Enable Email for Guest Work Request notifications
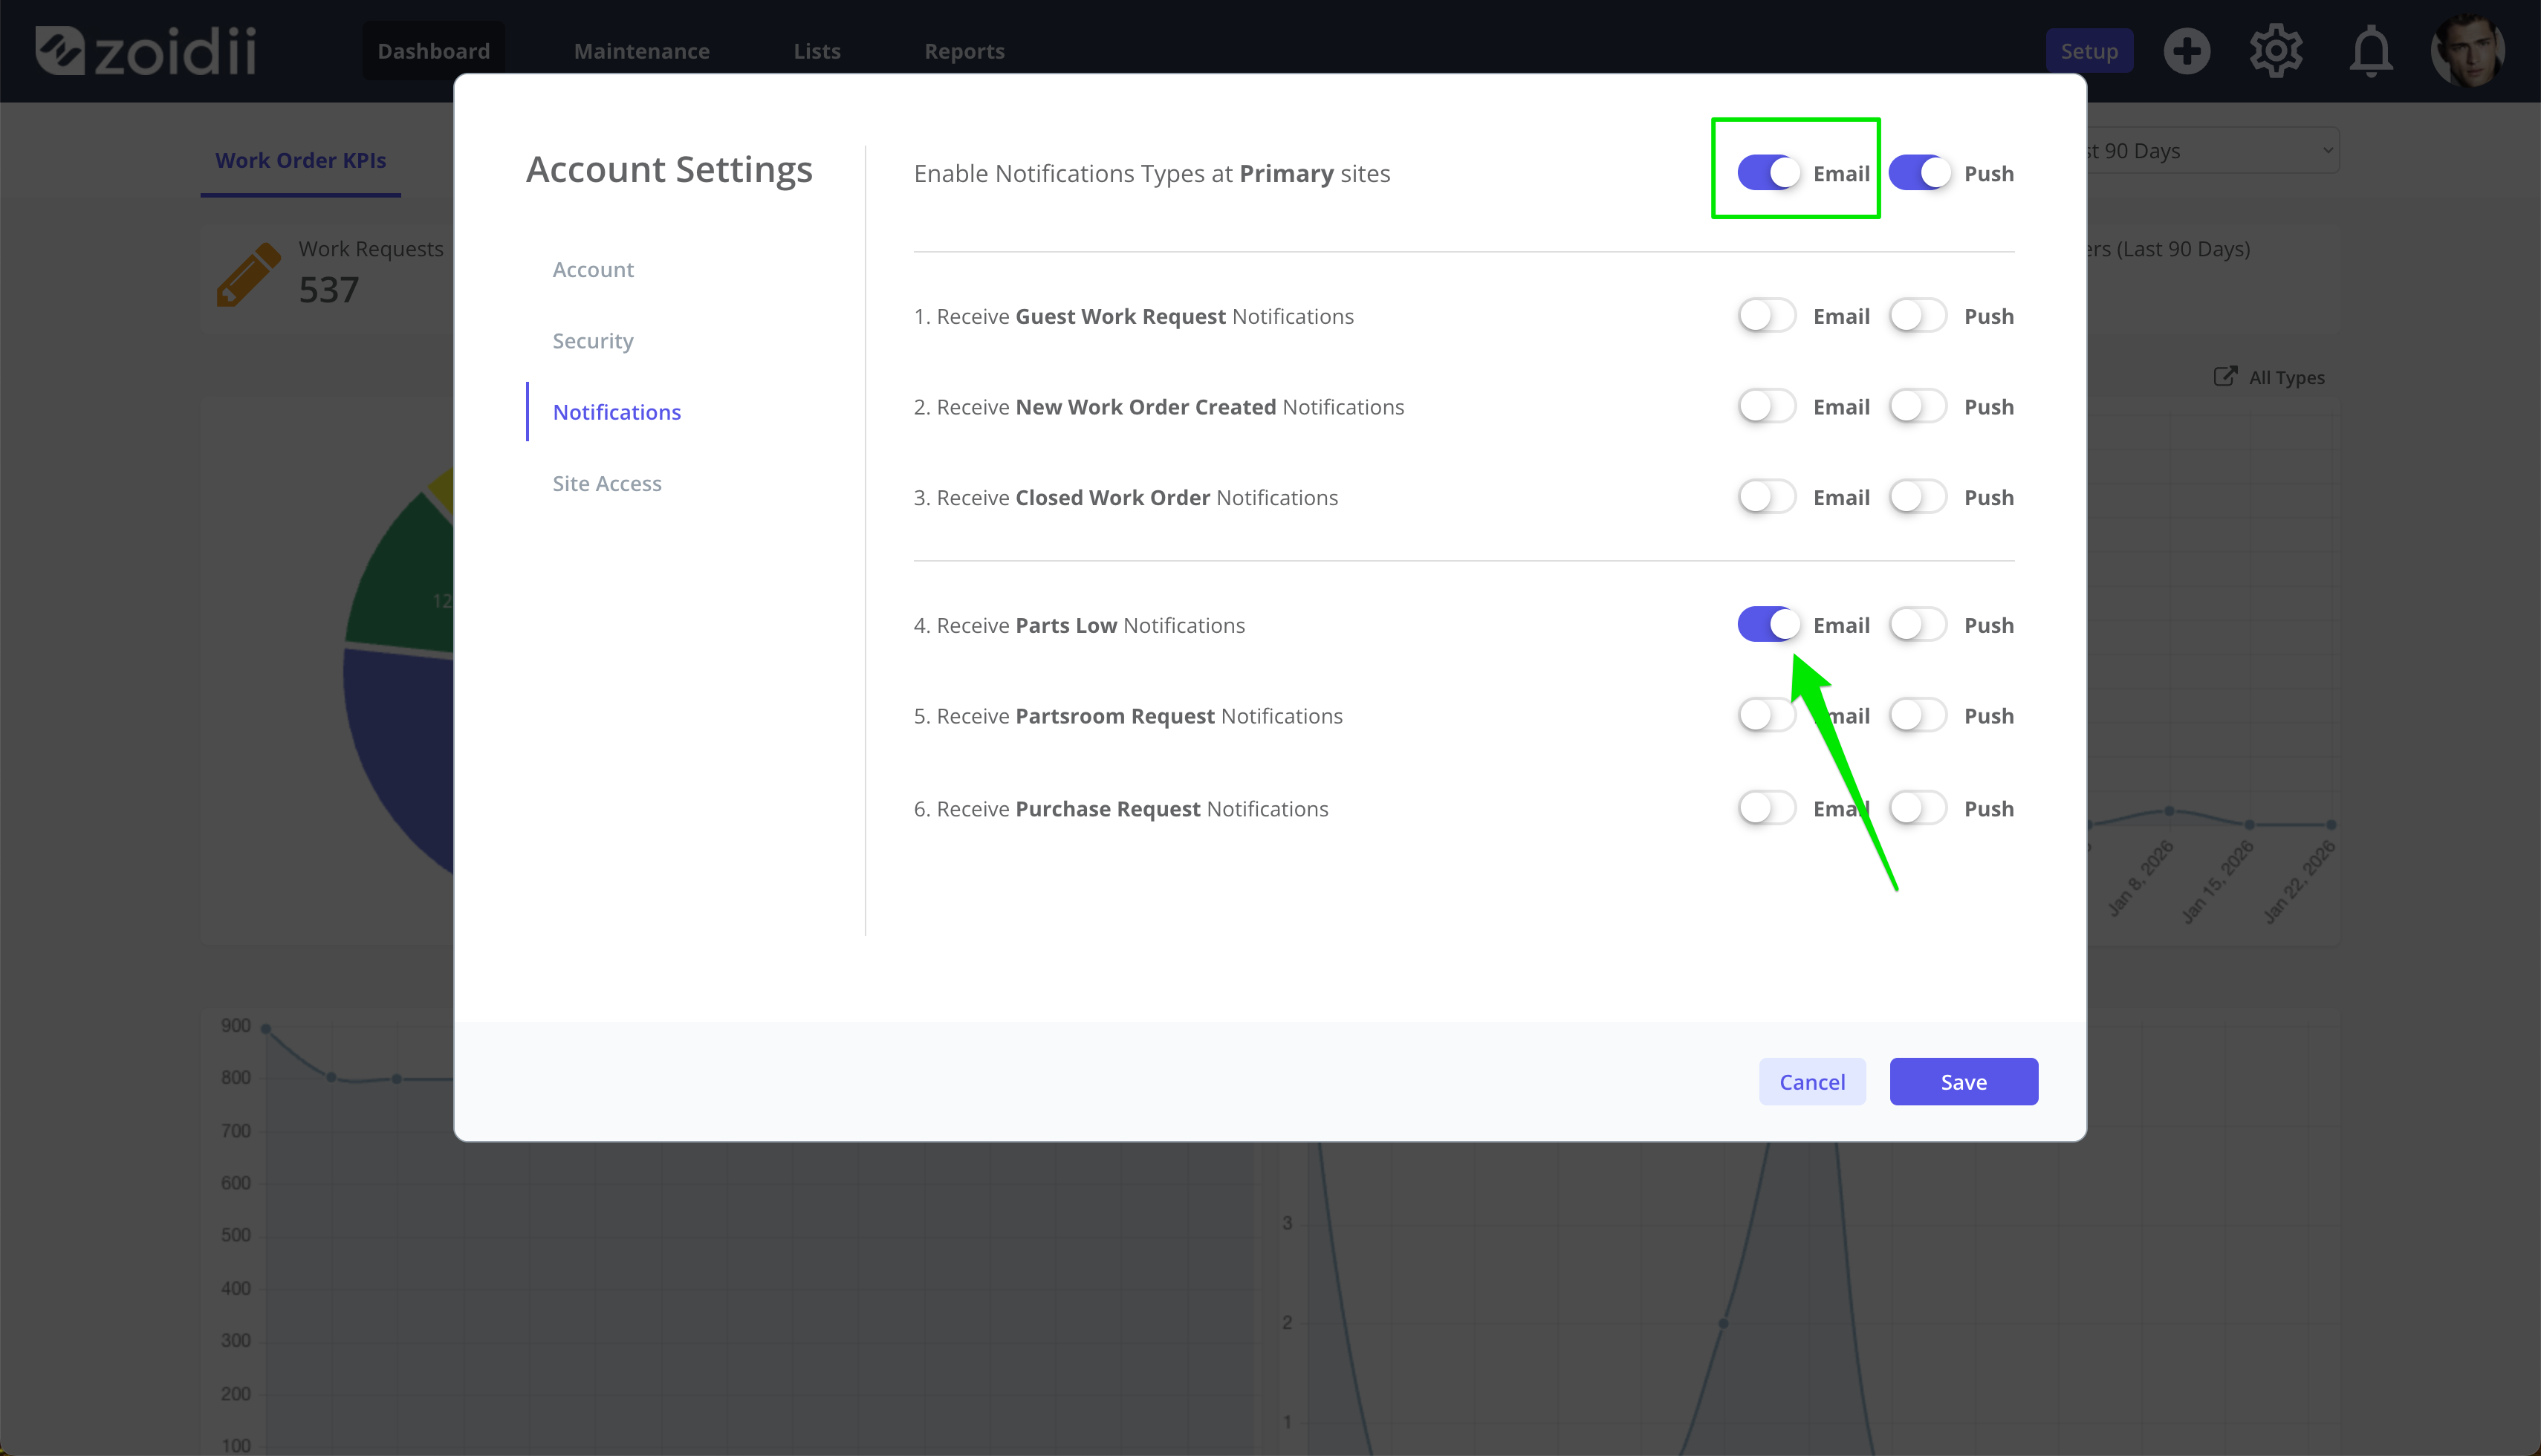Viewport: 2541px width, 1456px height. 1768,316
